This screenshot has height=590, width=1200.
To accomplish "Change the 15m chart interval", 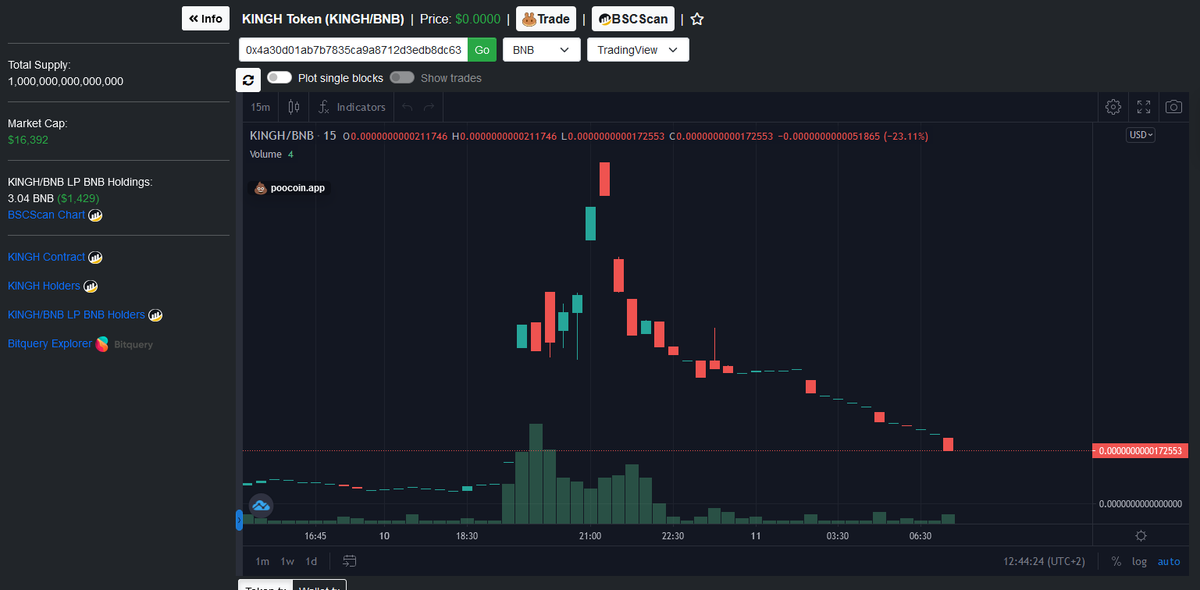I will (x=260, y=107).
